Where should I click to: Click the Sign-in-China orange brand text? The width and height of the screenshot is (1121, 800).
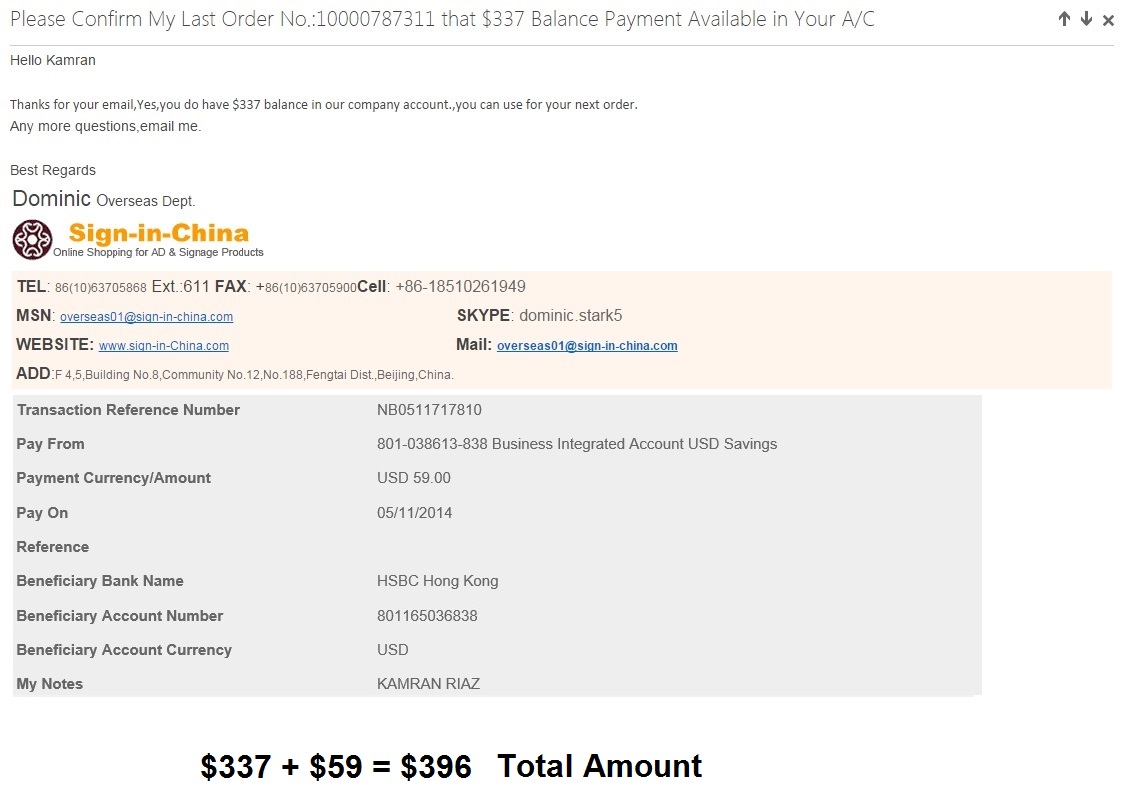[159, 233]
